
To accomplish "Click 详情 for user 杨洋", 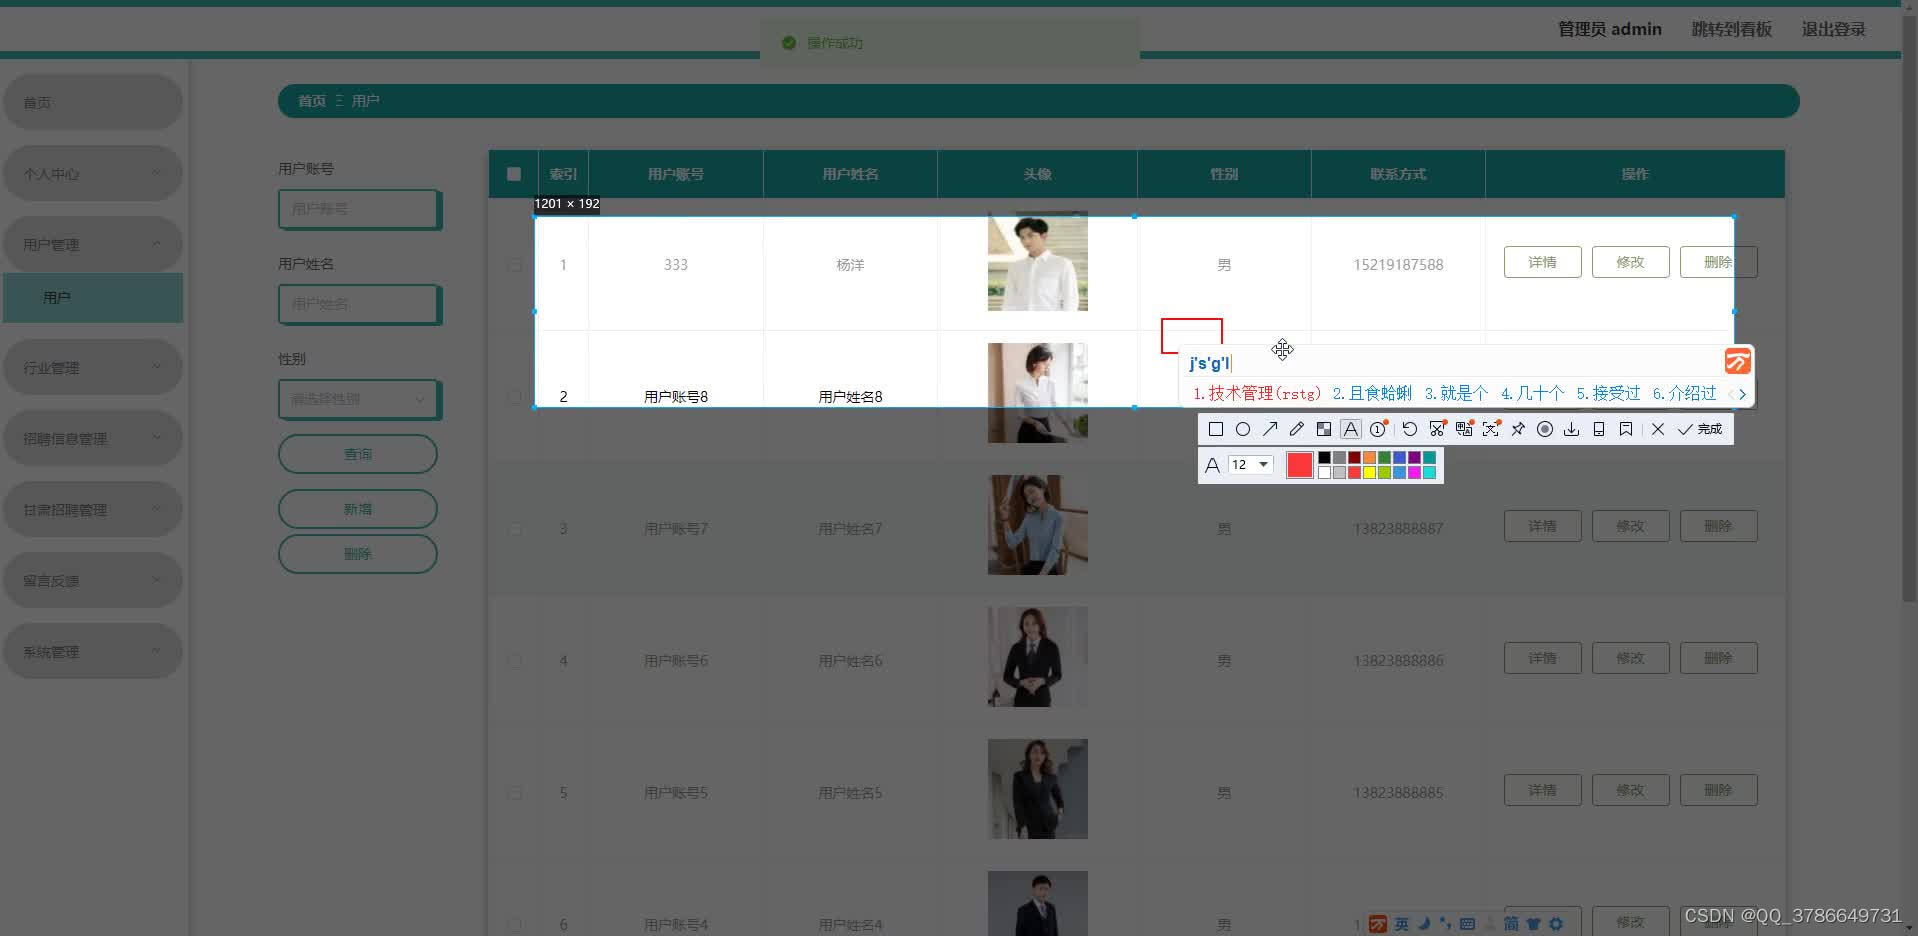I will click(x=1543, y=262).
